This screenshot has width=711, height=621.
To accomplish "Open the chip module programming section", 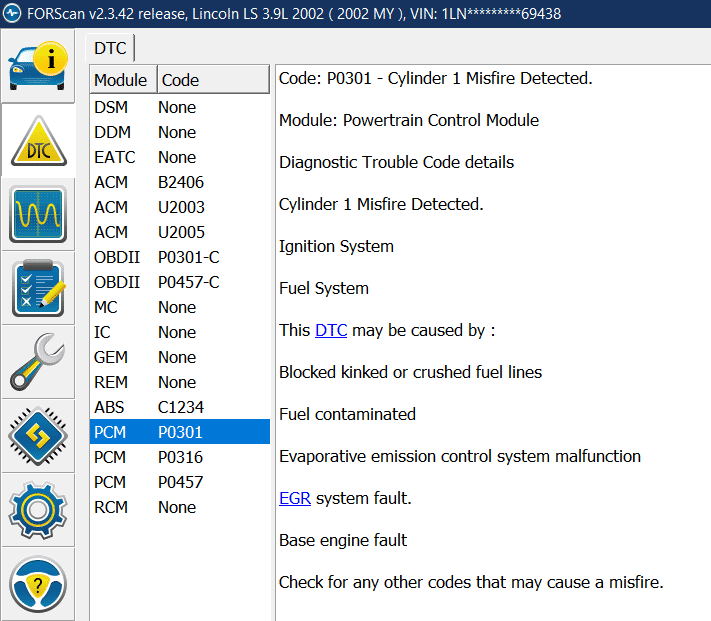I will click(38, 436).
